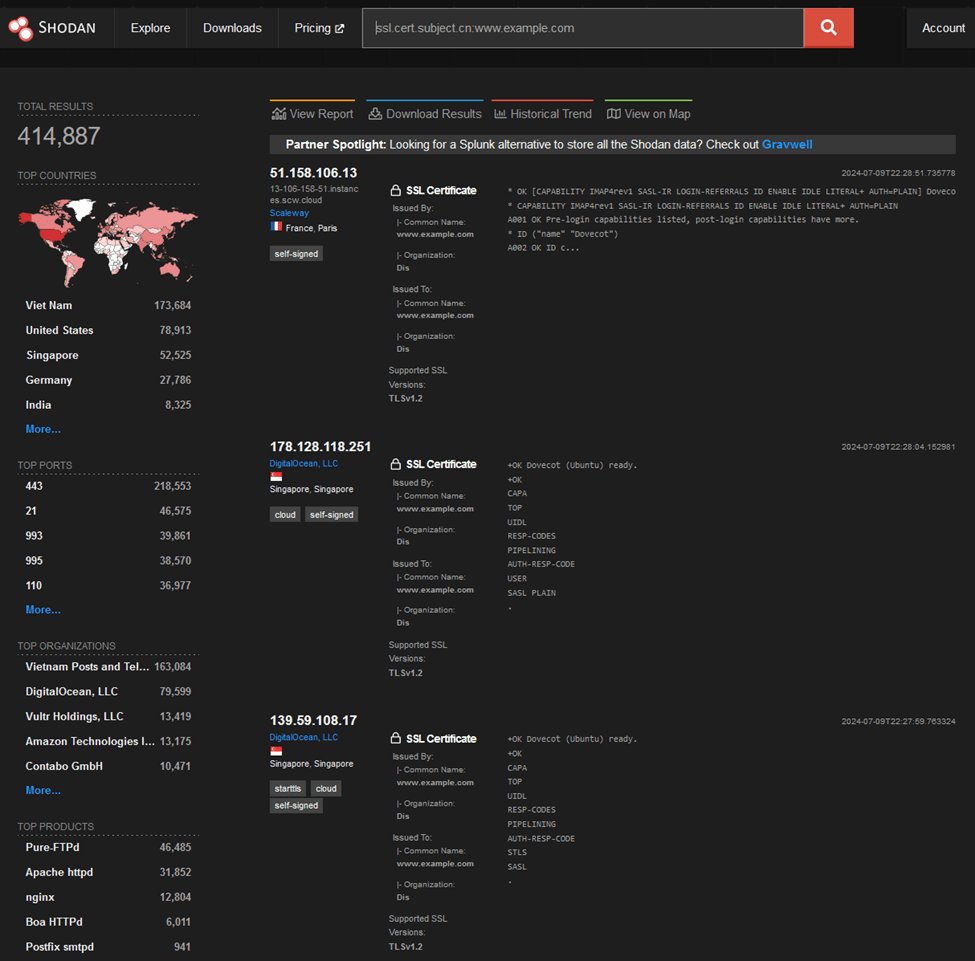The width and height of the screenshot is (975, 961).
Task: Open the Downloads page
Action: click(233, 28)
